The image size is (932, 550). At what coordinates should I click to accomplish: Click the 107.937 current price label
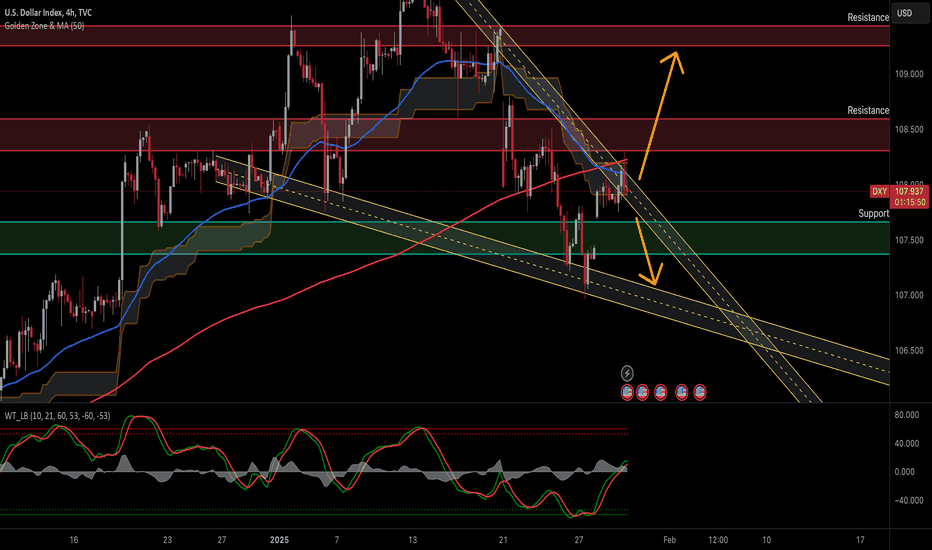(x=909, y=191)
